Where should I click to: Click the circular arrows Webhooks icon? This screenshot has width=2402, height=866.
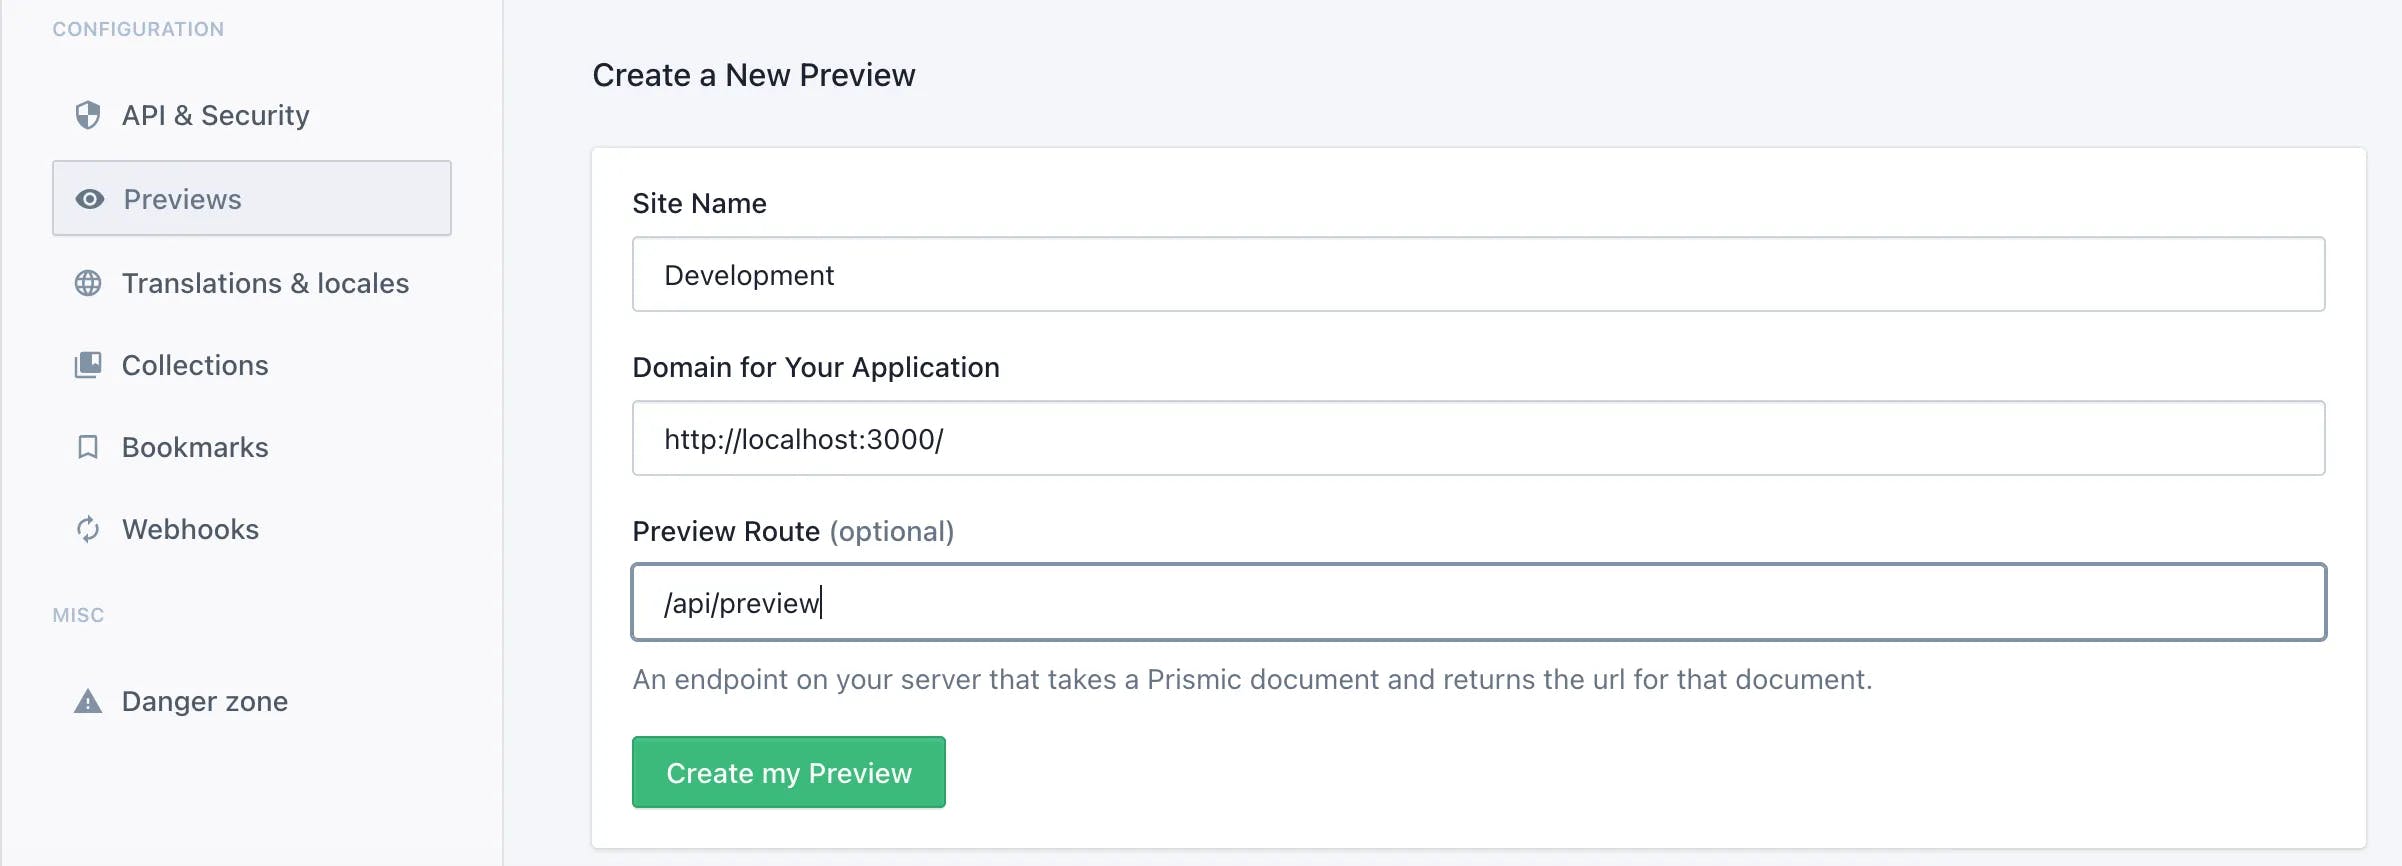pos(88,529)
